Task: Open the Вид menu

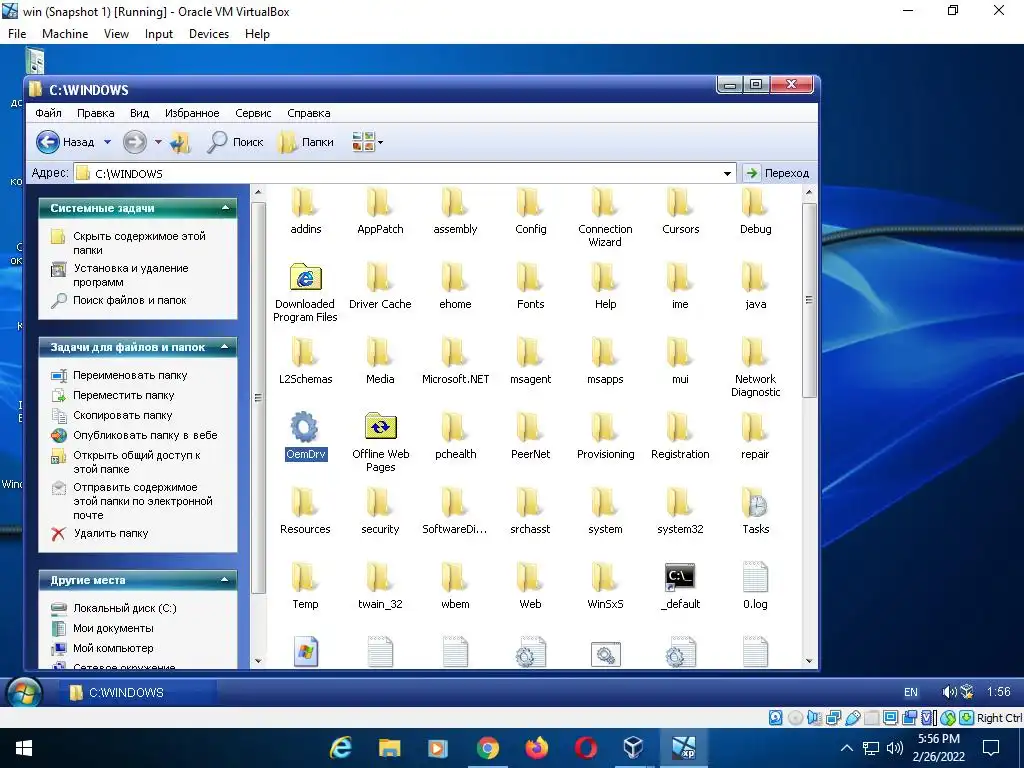Action: pyautogui.click(x=139, y=113)
